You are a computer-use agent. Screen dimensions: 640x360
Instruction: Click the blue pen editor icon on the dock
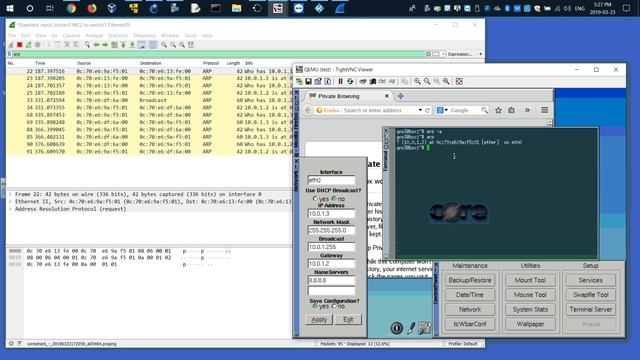coord(411,328)
